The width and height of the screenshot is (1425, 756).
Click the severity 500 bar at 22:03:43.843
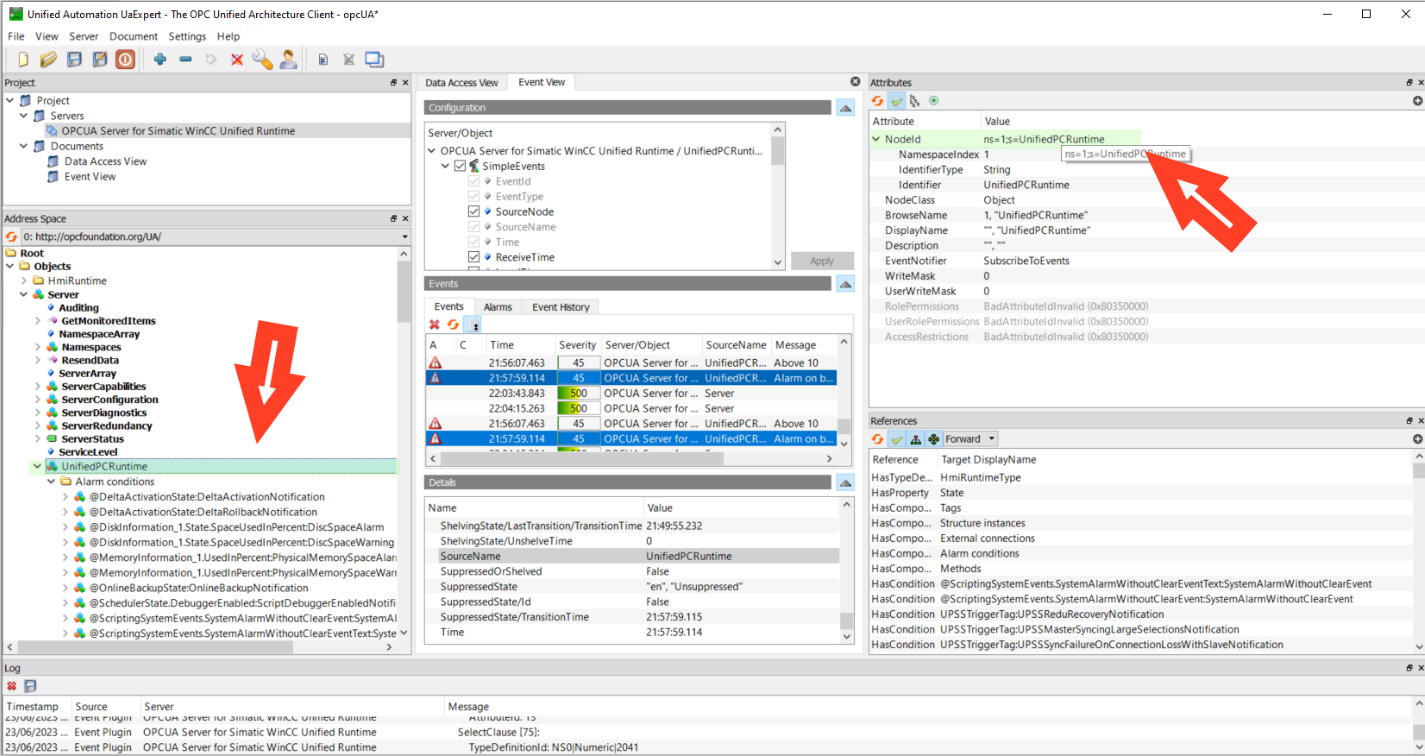click(x=579, y=393)
